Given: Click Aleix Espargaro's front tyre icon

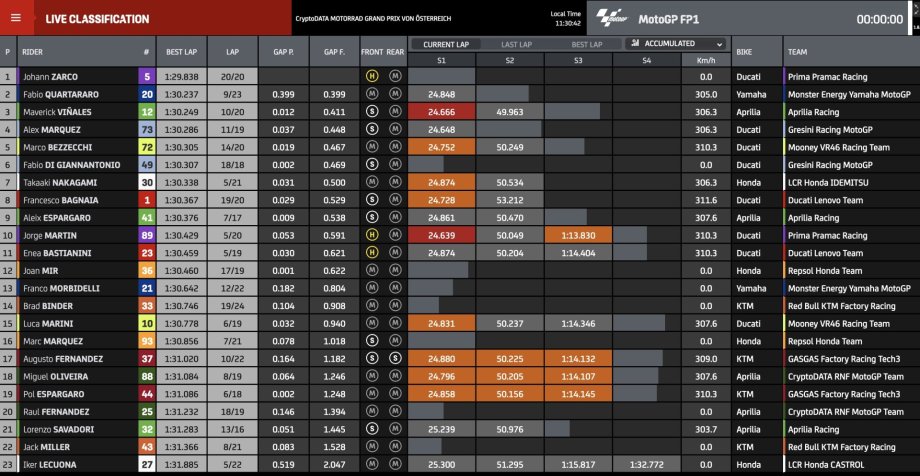Looking at the screenshot, I should [371, 217].
